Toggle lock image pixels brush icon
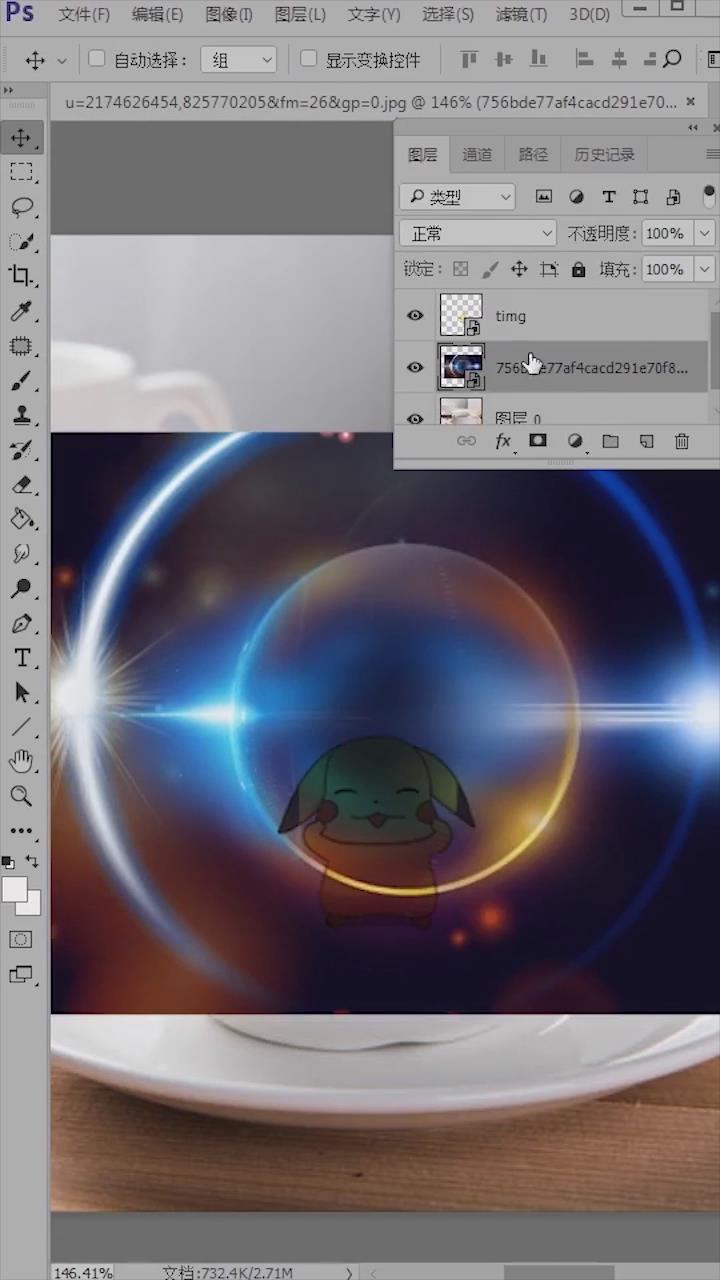Screen dimensions: 720x1280 (x=490, y=269)
